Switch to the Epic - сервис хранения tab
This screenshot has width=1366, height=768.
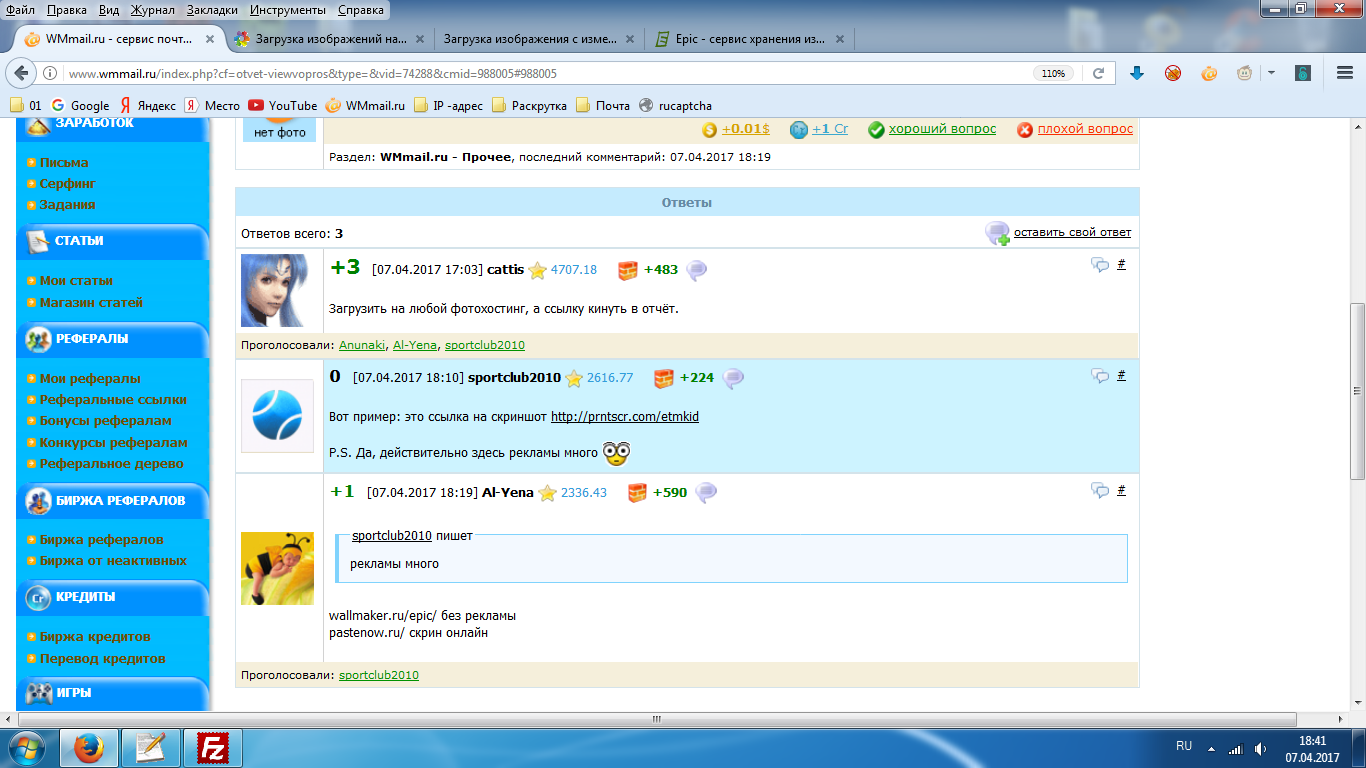(749, 40)
